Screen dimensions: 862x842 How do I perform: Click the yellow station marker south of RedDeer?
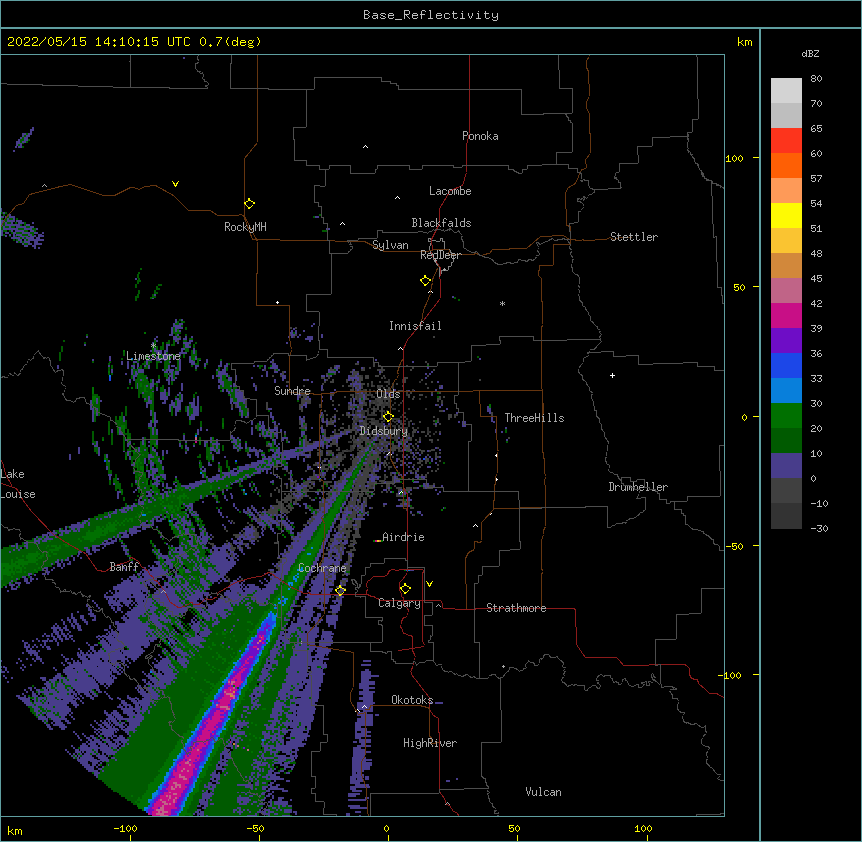click(x=426, y=281)
